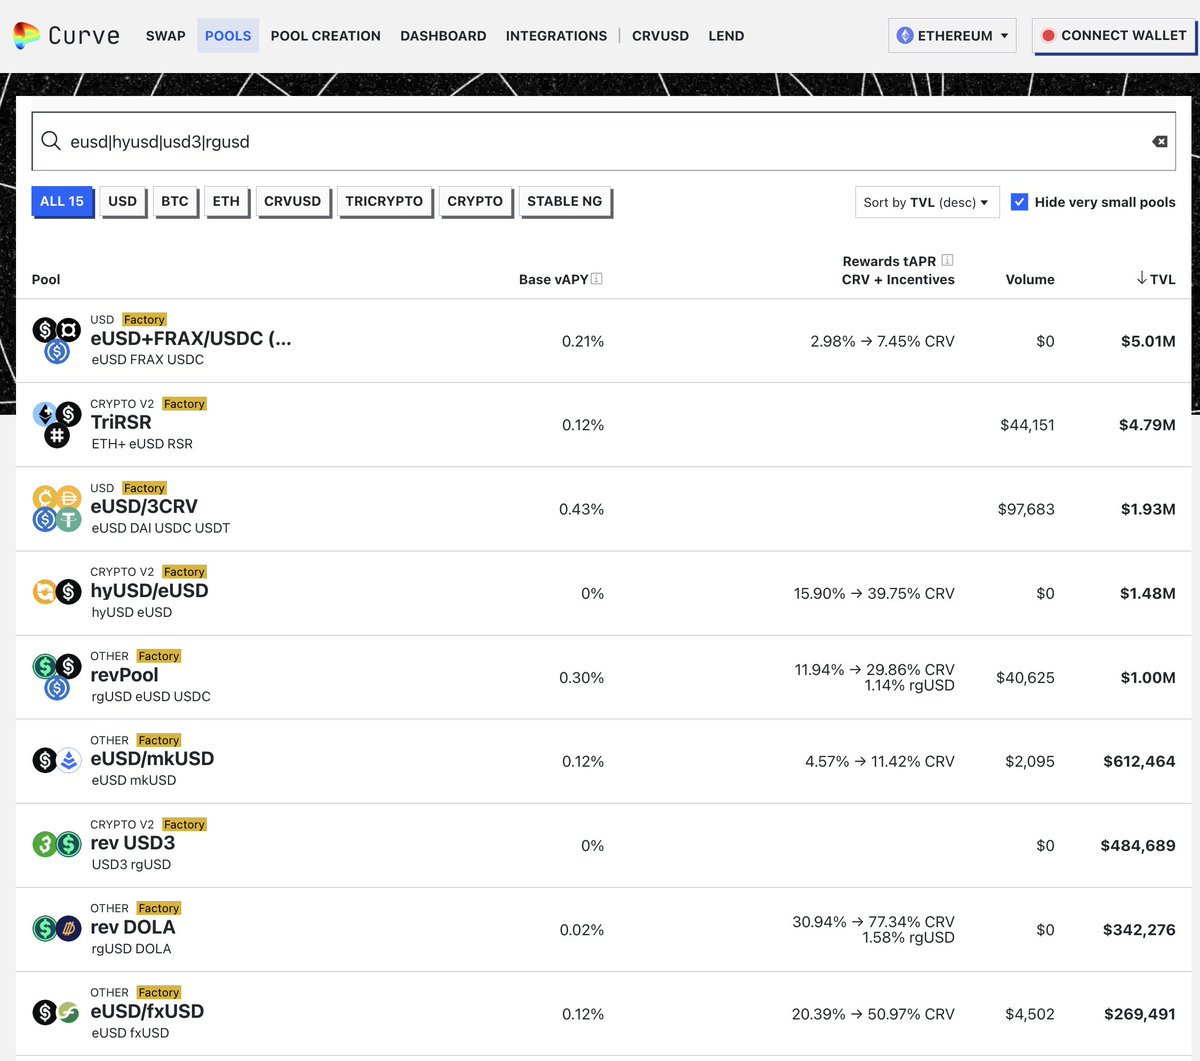Open the Swap page
The width and height of the screenshot is (1200, 1061).
click(x=165, y=35)
